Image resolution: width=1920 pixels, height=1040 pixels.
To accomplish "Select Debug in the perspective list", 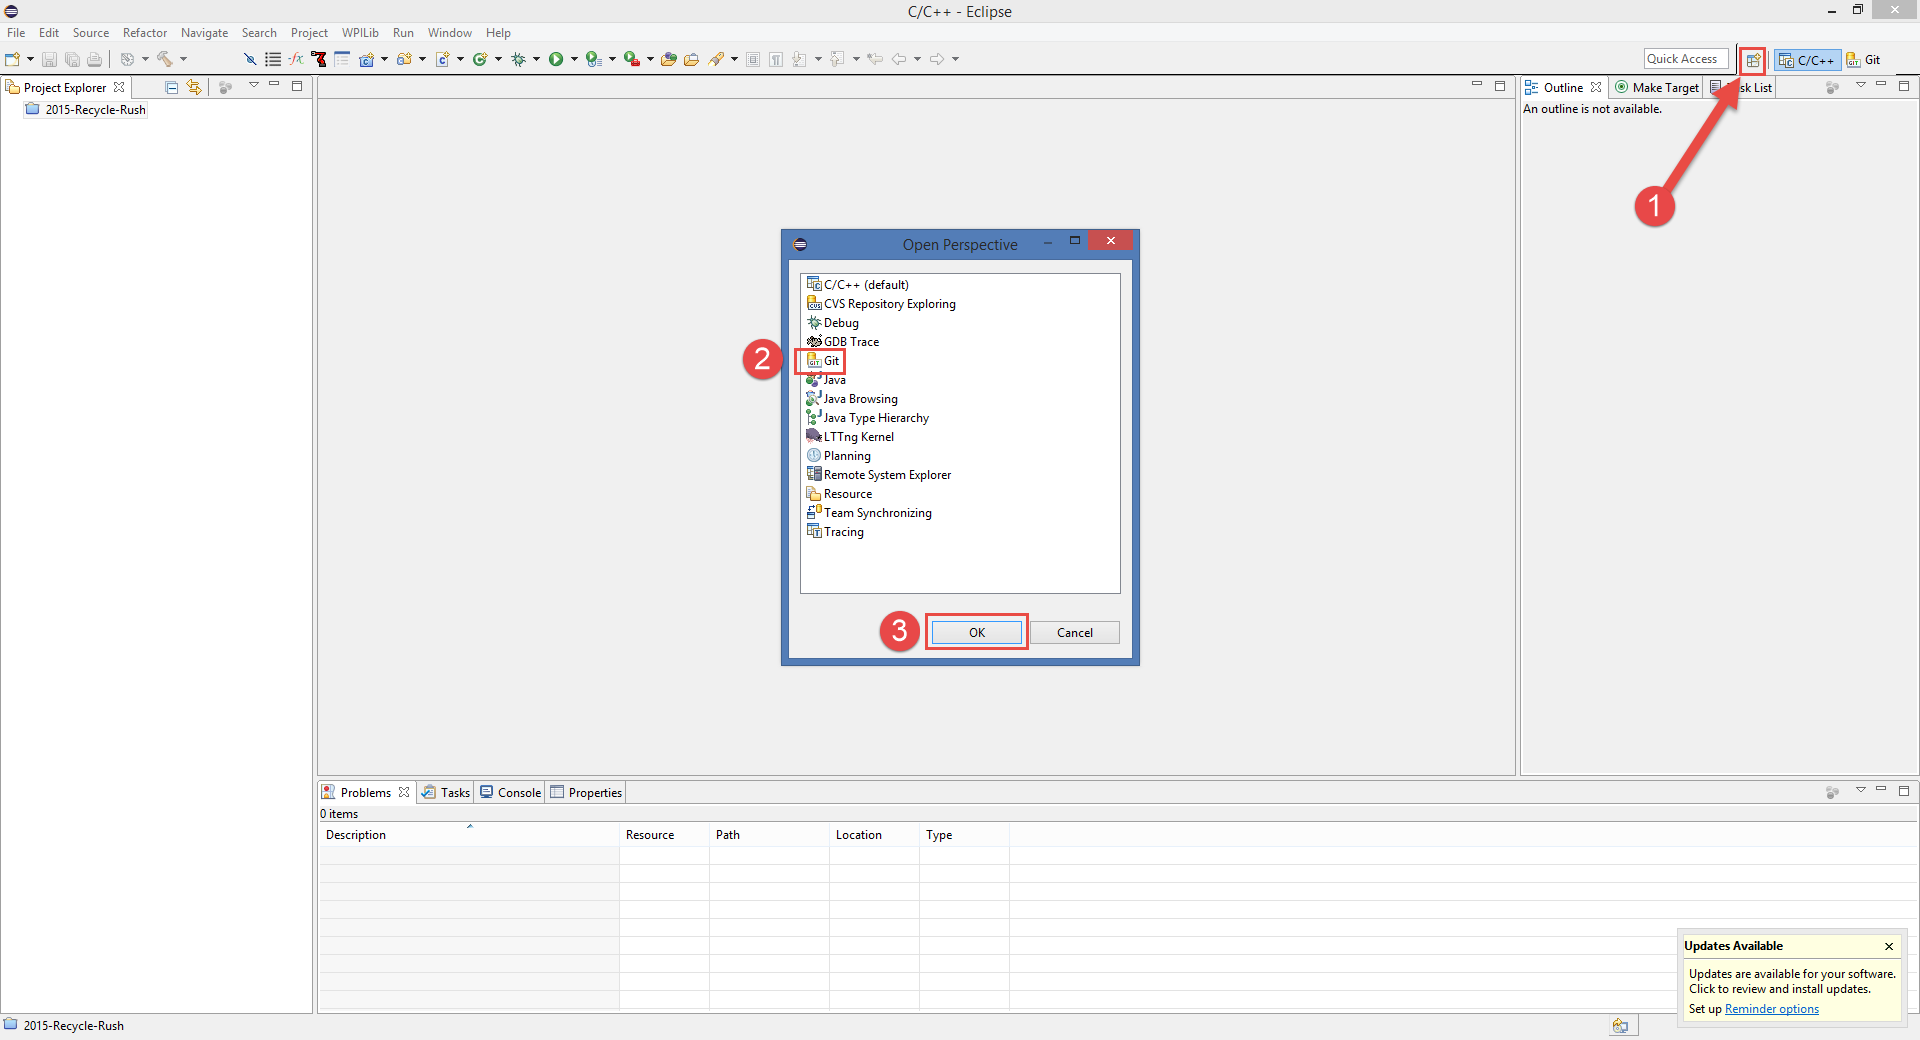I will (833, 323).
